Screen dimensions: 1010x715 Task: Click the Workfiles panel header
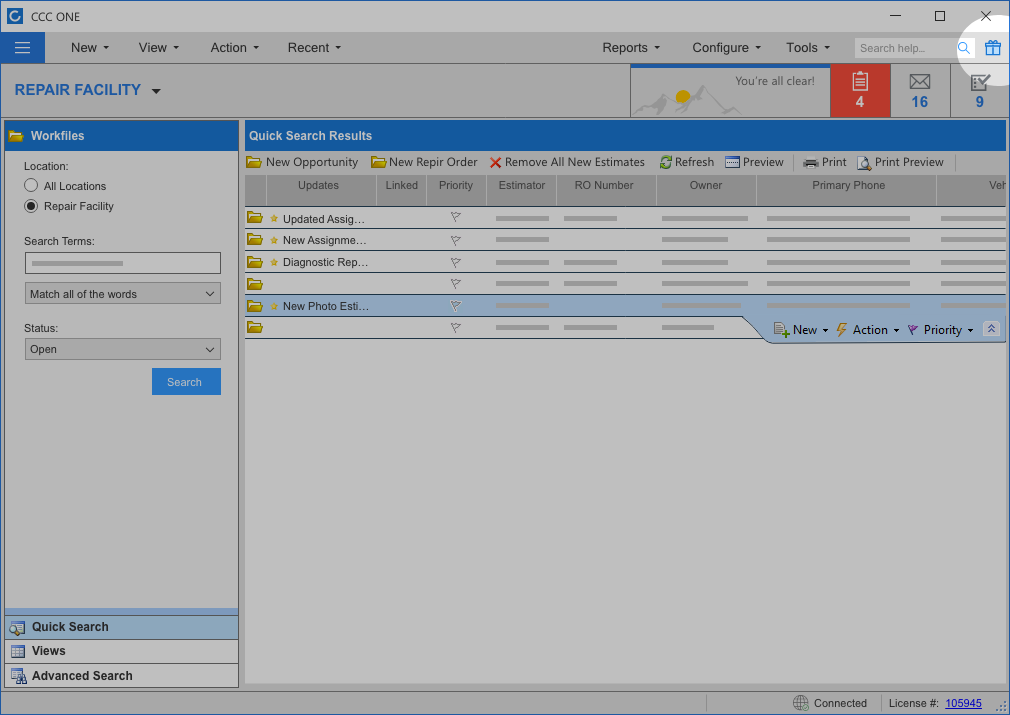[122, 136]
